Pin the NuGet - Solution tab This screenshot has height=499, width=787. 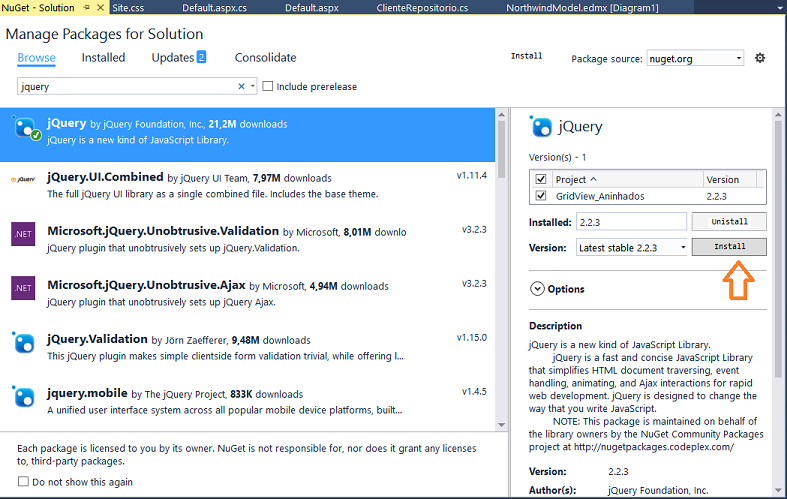[x=86, y=8]
